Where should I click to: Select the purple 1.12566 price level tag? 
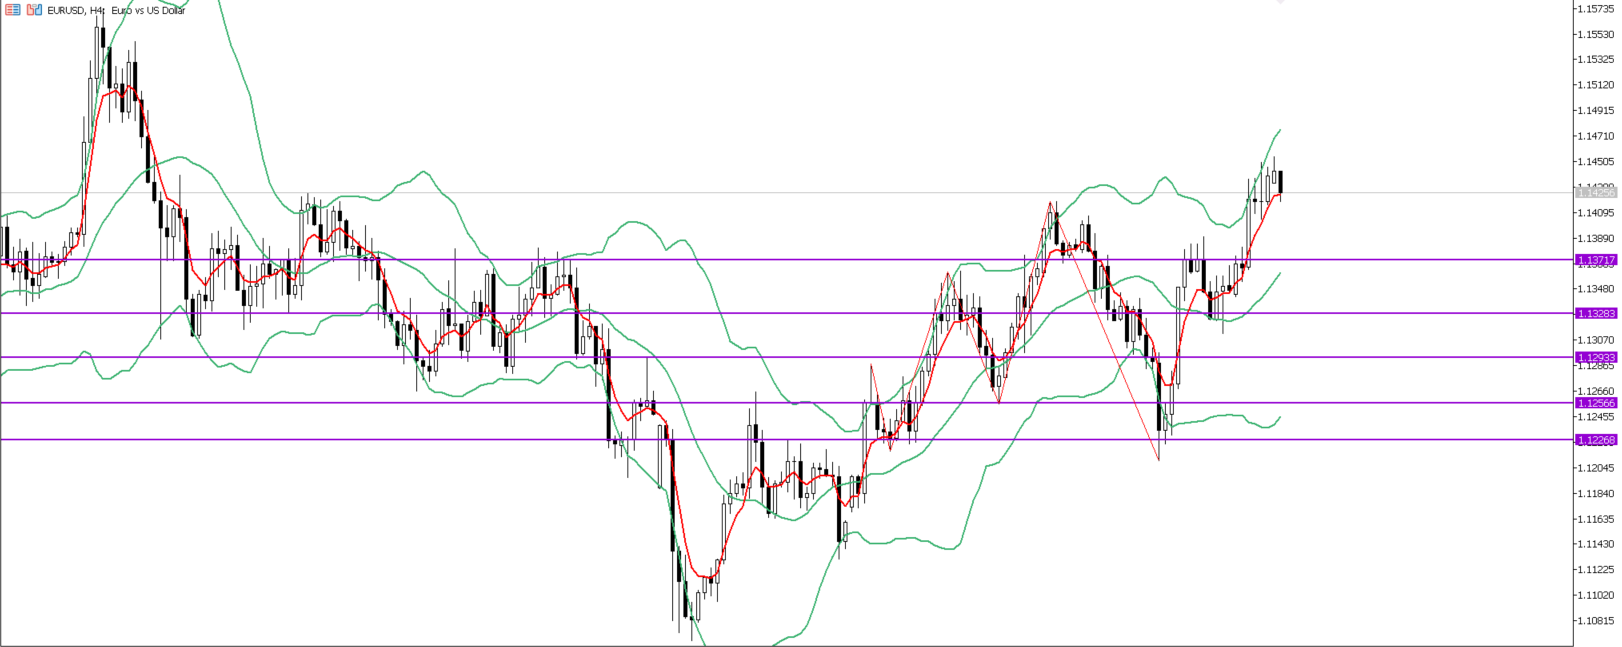click(x=1595, y=403)
